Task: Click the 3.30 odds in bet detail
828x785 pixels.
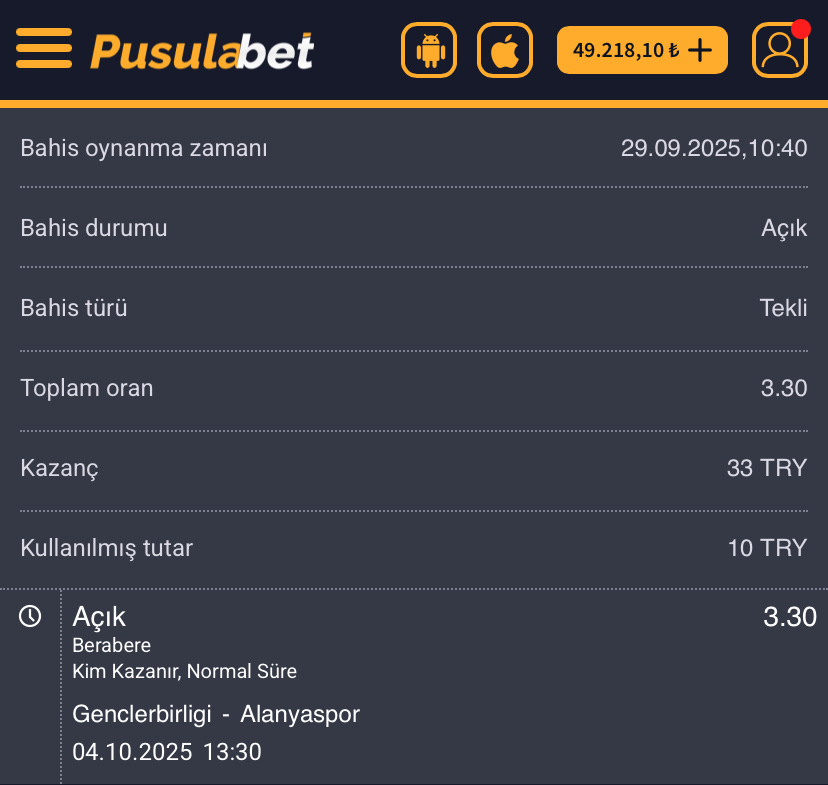Action: coord(789,617)
